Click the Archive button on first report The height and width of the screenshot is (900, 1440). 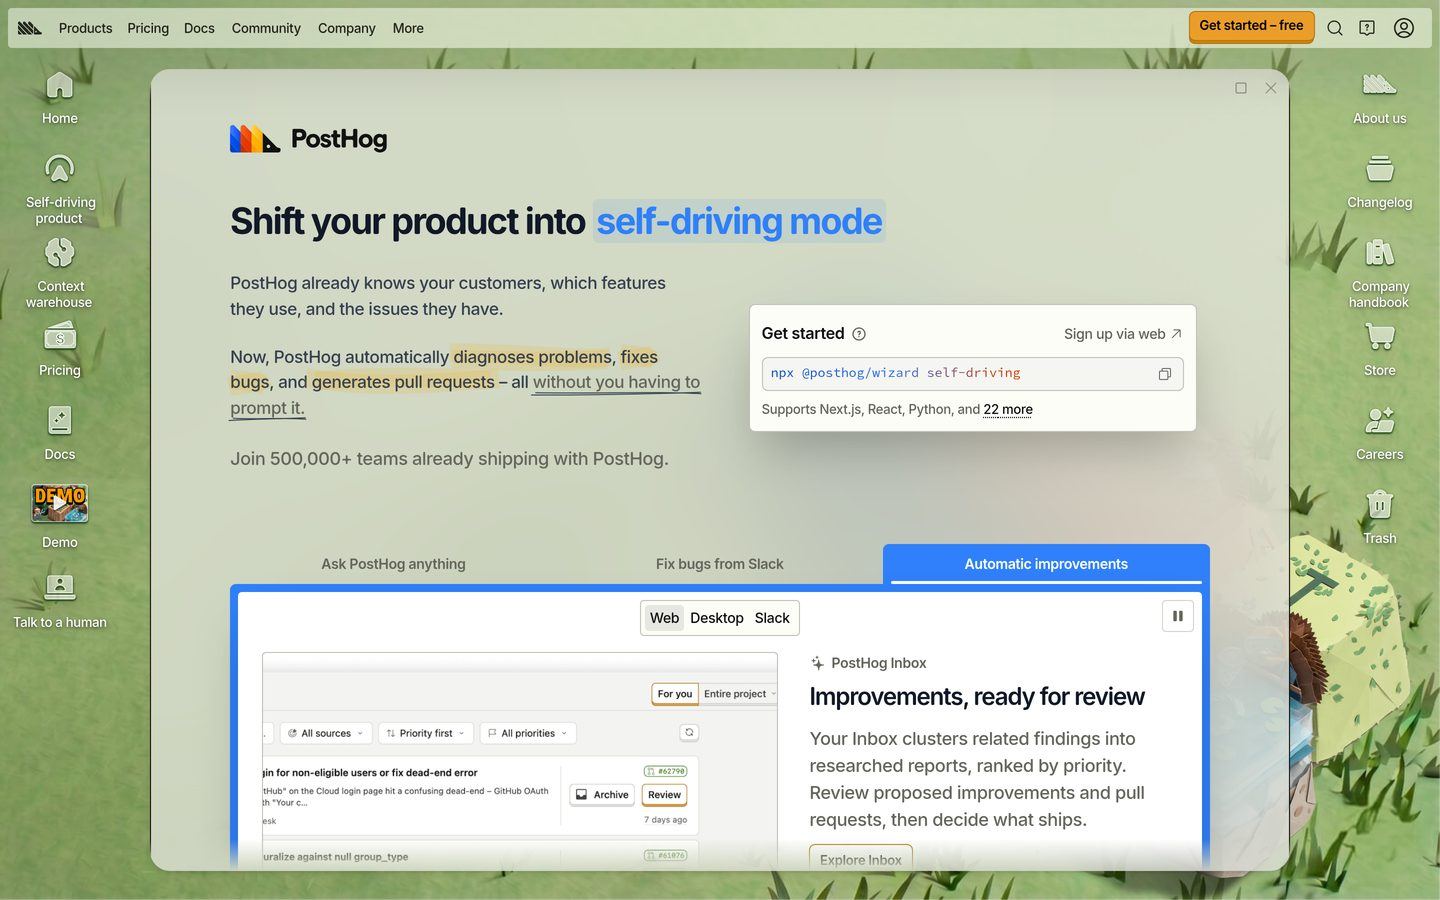click(602, 795)
